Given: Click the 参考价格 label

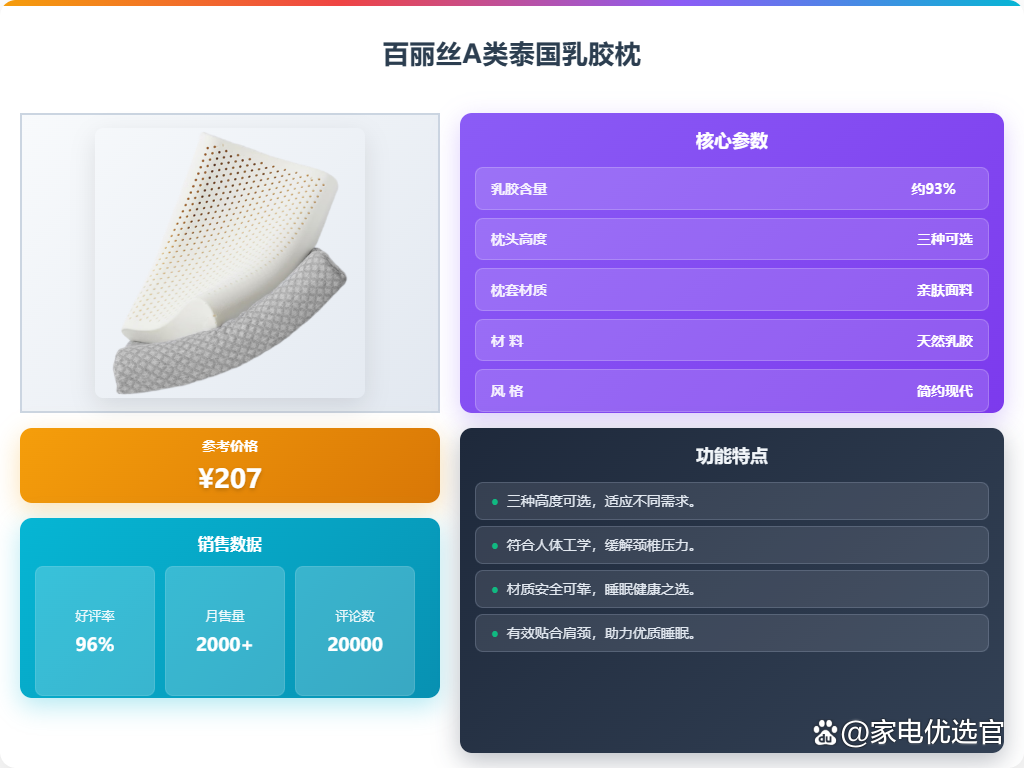Looking at the screenshot, I should (230, 446).
